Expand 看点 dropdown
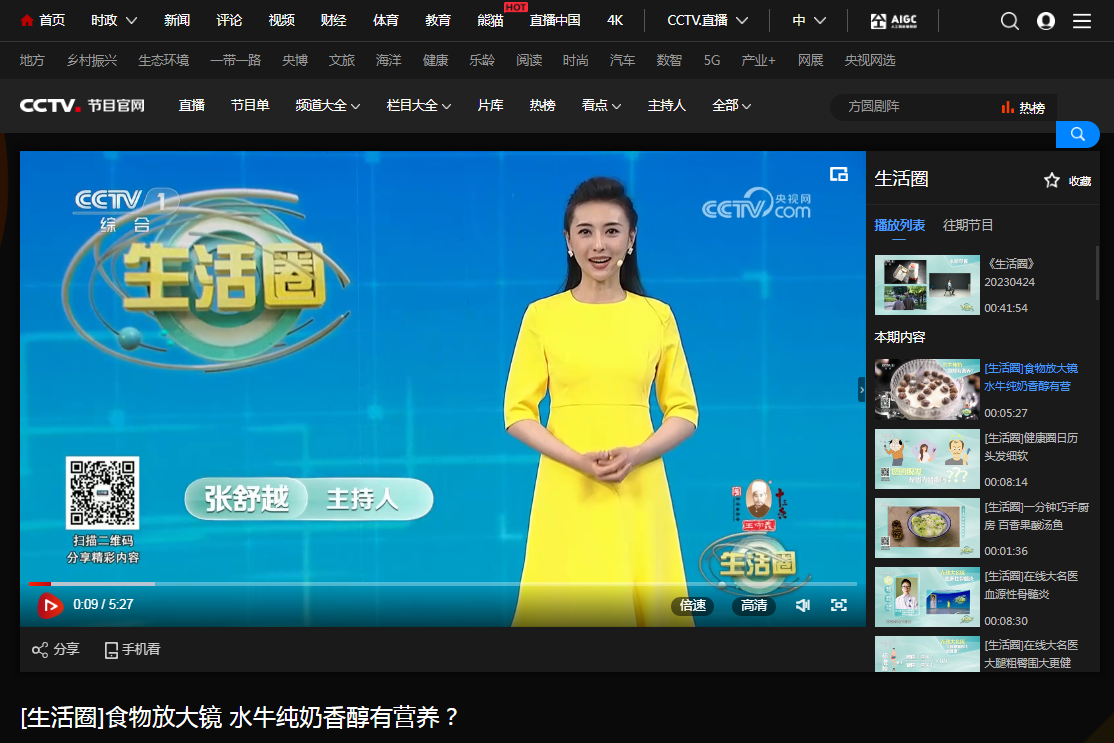 pos(601,106)
